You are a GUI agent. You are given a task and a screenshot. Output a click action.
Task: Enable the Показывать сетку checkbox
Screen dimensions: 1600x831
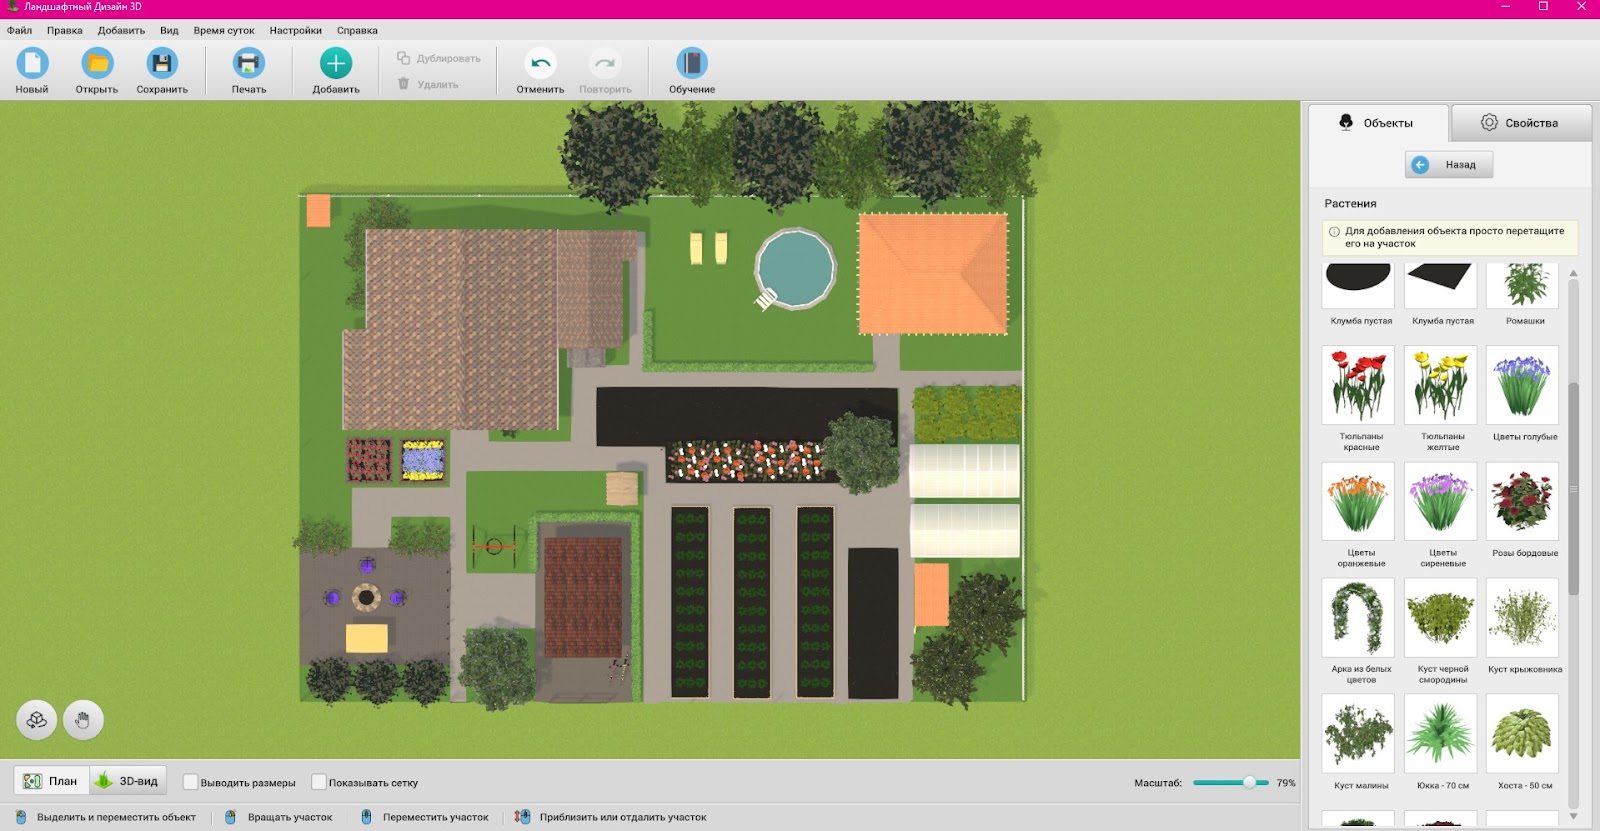(319, 782)
